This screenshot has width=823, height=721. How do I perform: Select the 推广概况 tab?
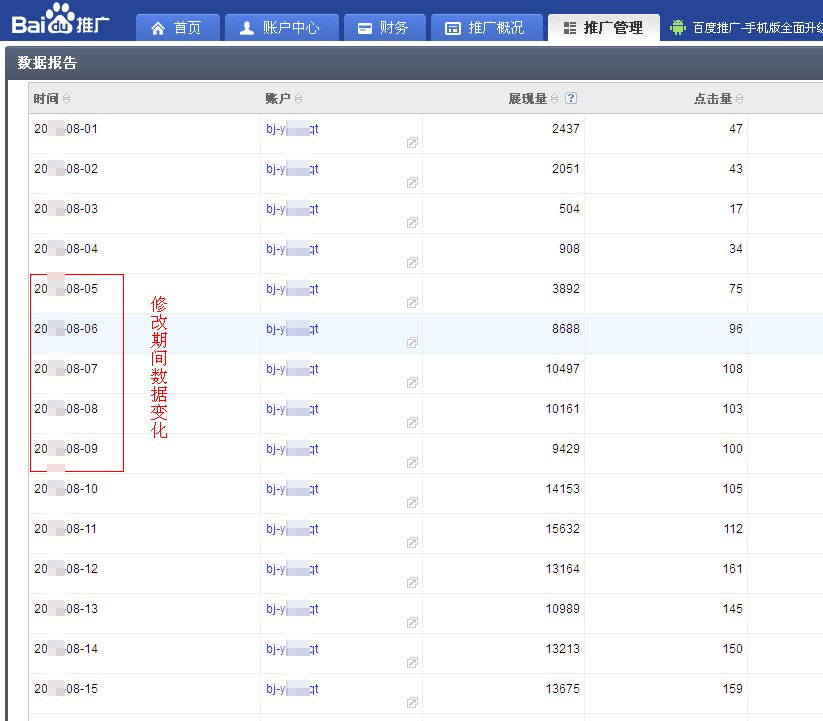[x=485, y=28]
